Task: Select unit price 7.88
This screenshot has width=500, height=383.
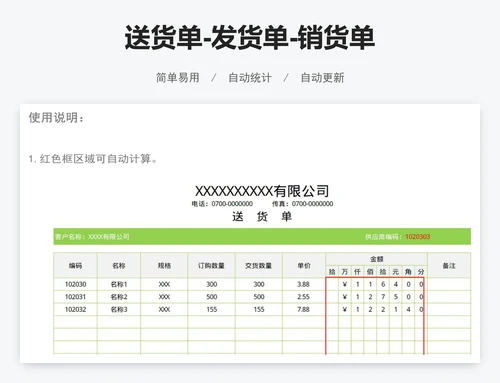Action: (304, 309)
